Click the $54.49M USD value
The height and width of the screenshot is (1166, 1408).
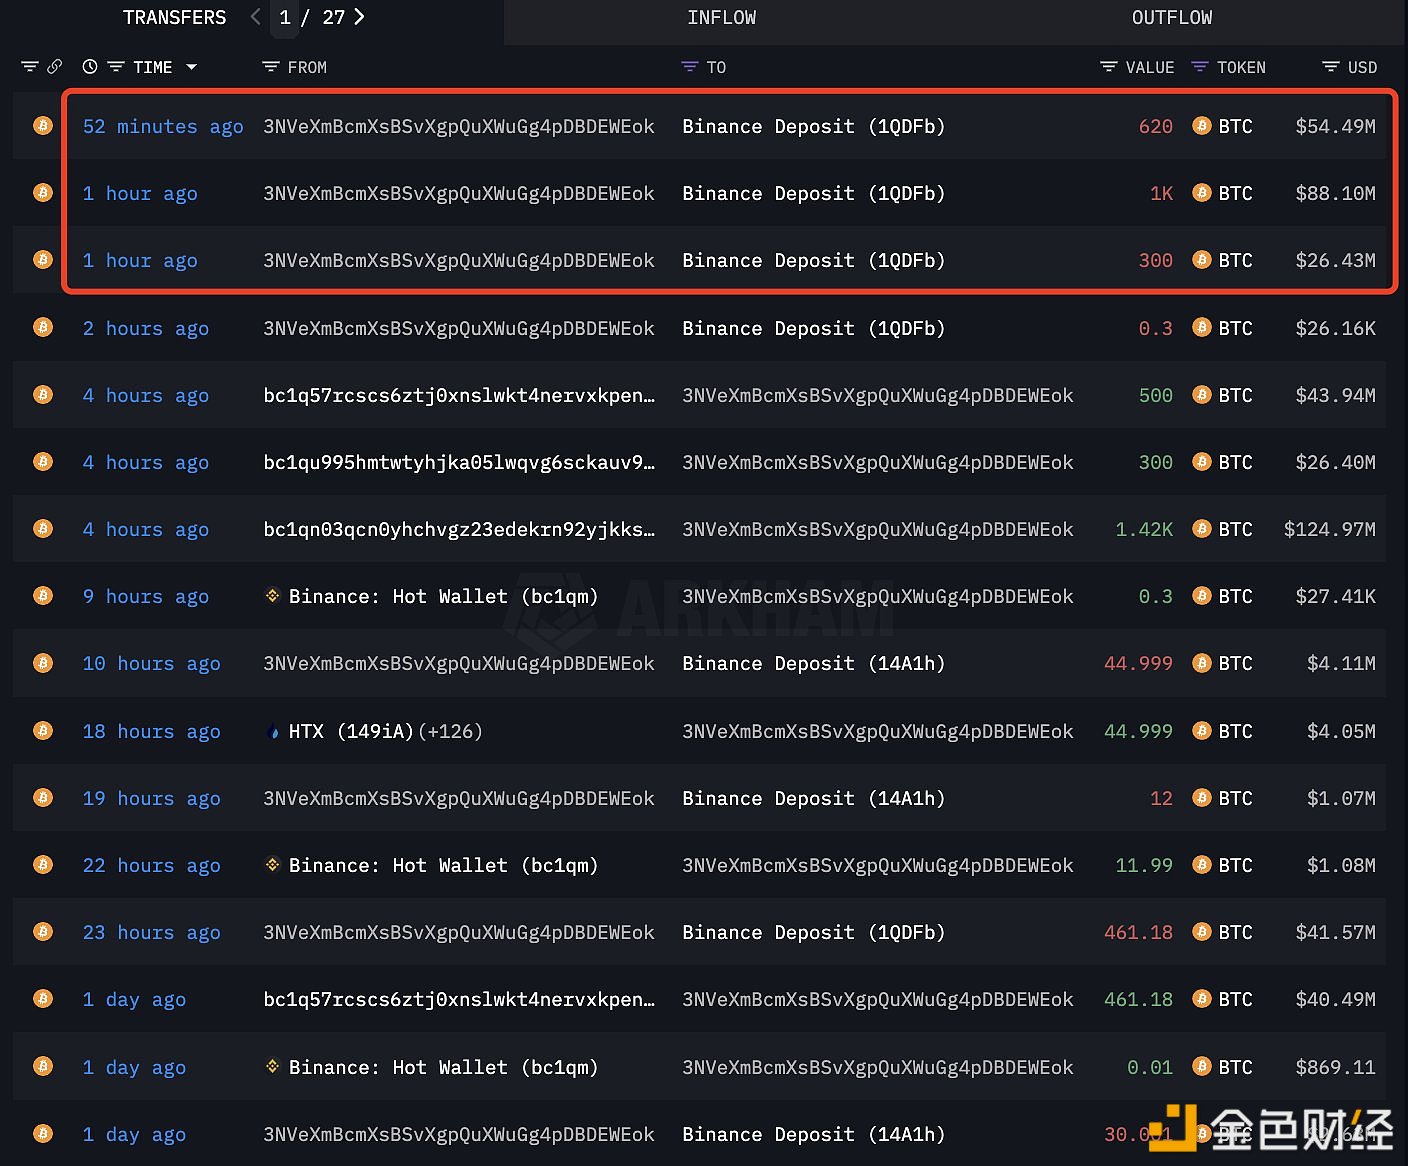(x=1336, y=126)
